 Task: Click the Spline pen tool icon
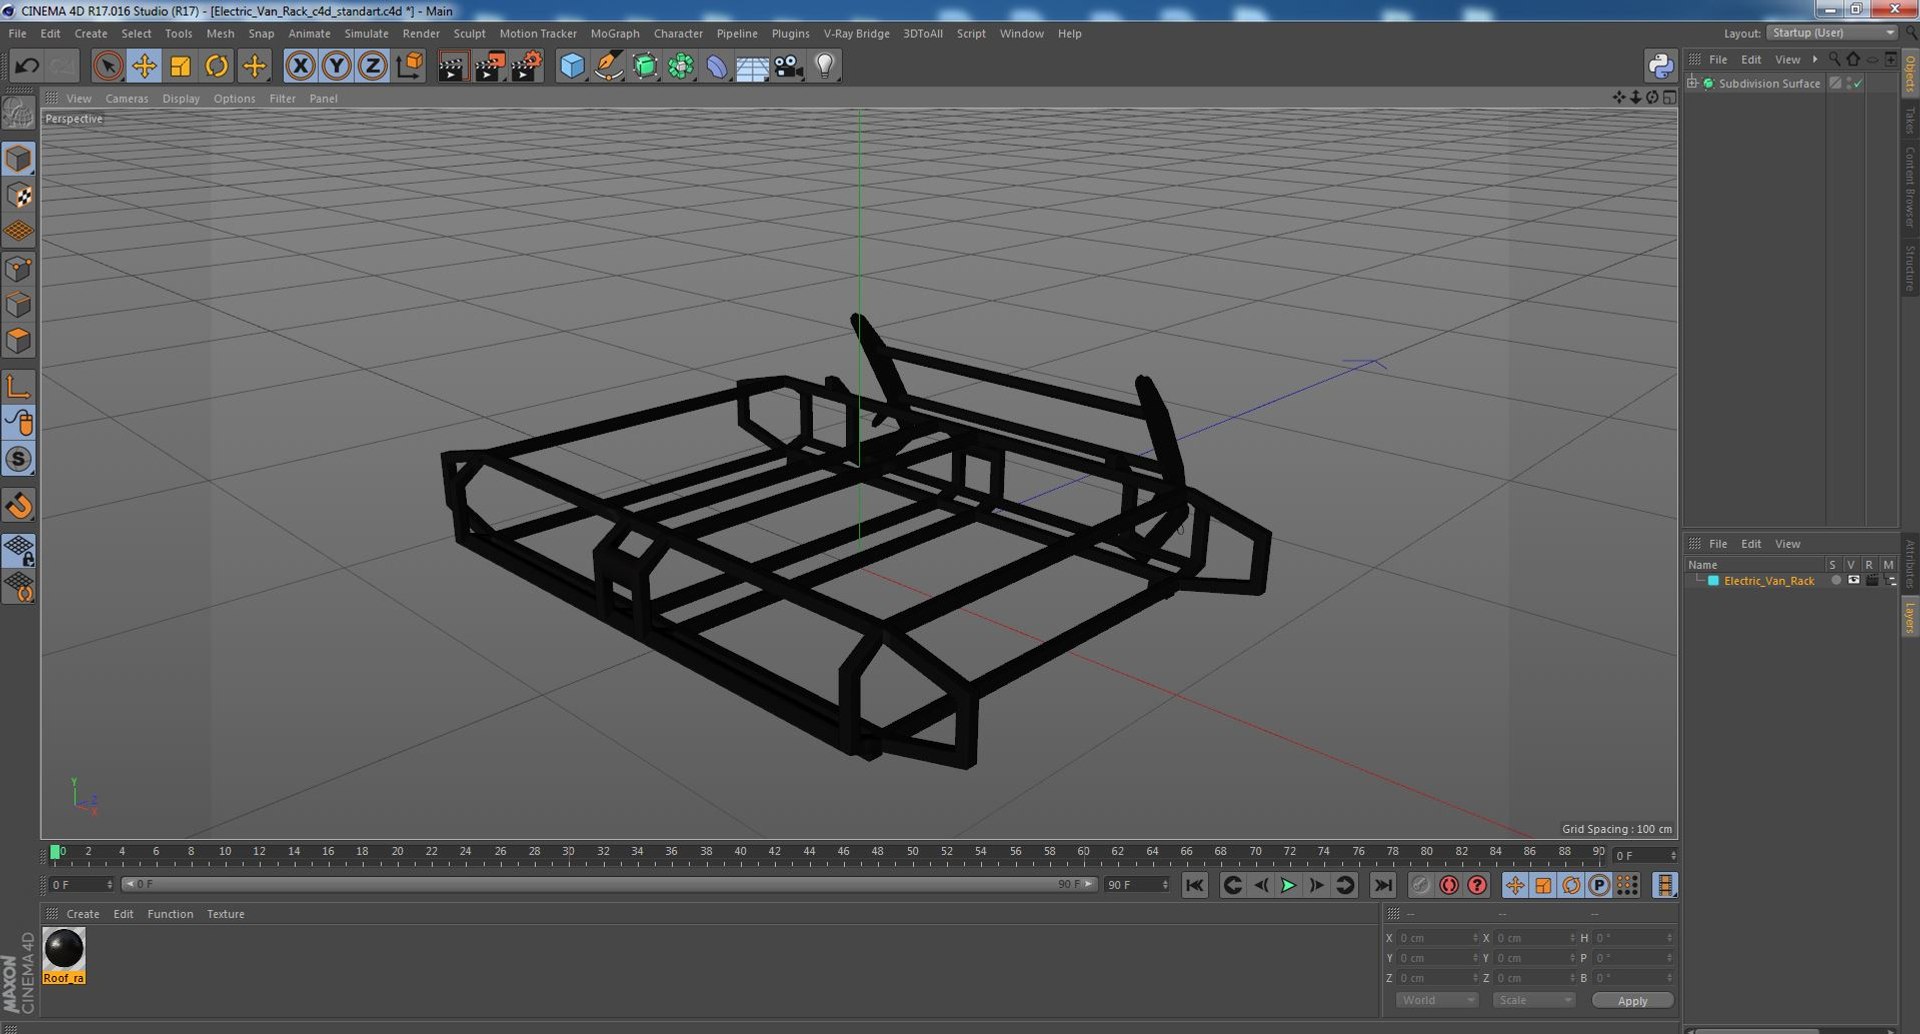tap(608, 67)
